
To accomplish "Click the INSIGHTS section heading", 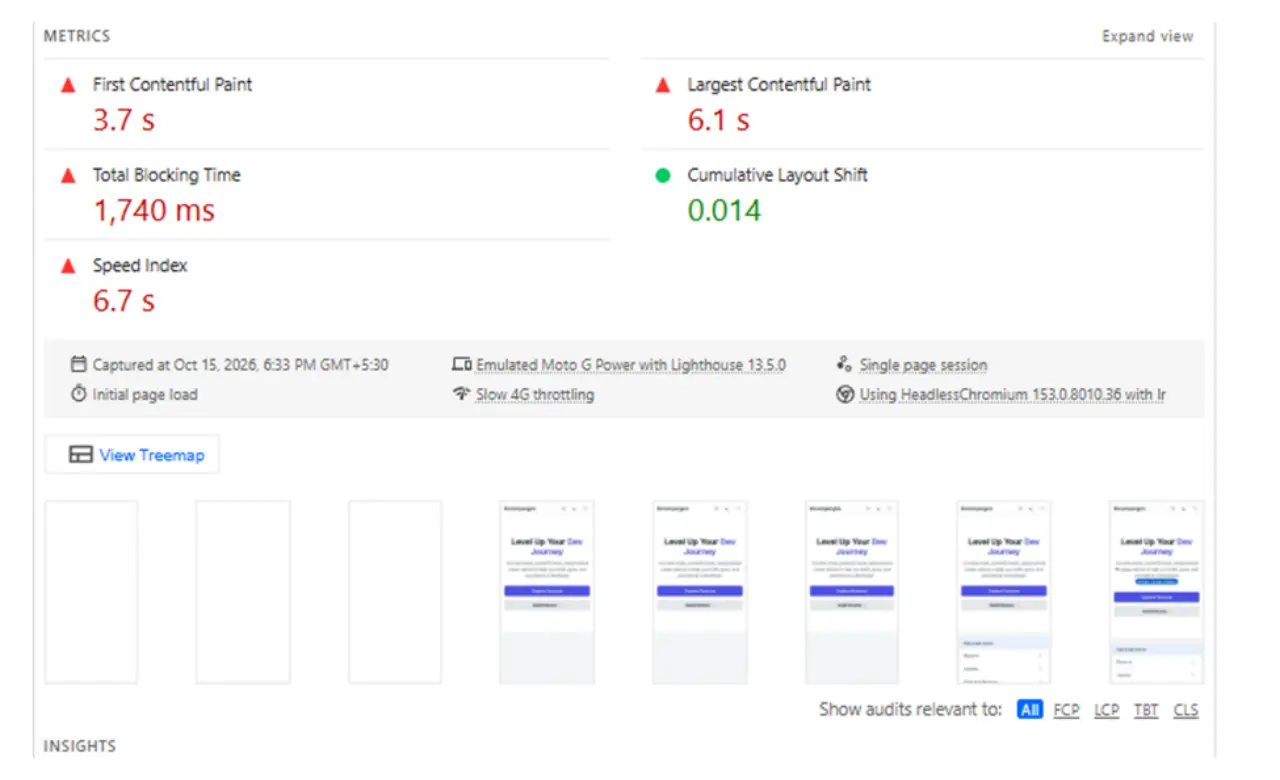I will [x=80, y=746].
